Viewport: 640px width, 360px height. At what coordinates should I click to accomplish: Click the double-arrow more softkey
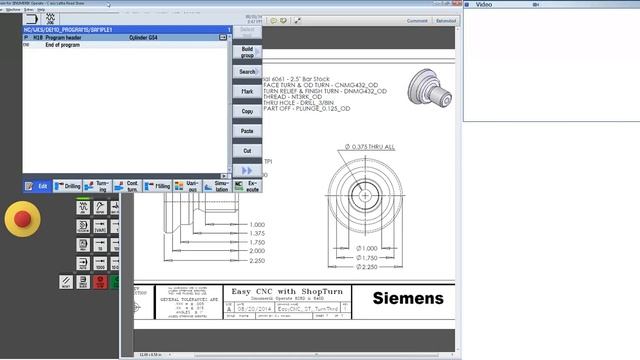pos(247,171)
